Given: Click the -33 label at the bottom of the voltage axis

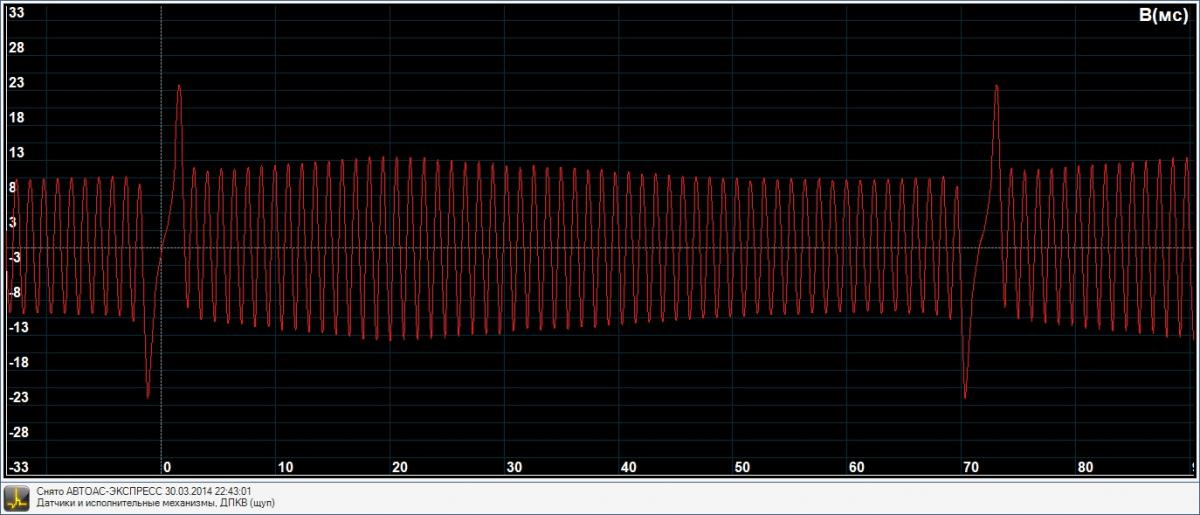Looking at the screenshot, I should click(18, 467).
